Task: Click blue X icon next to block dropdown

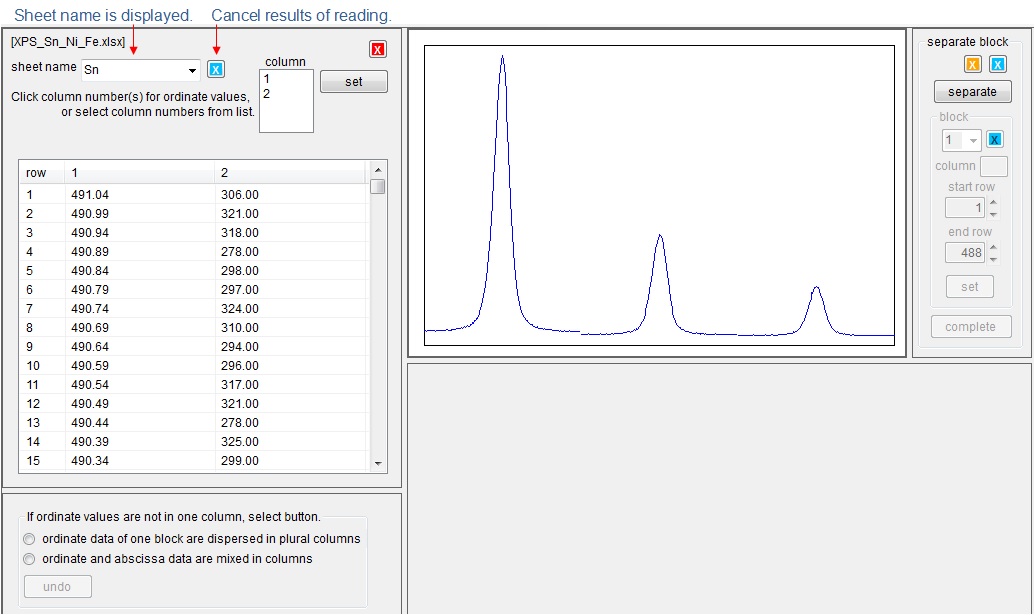Action: coord(995,140)
